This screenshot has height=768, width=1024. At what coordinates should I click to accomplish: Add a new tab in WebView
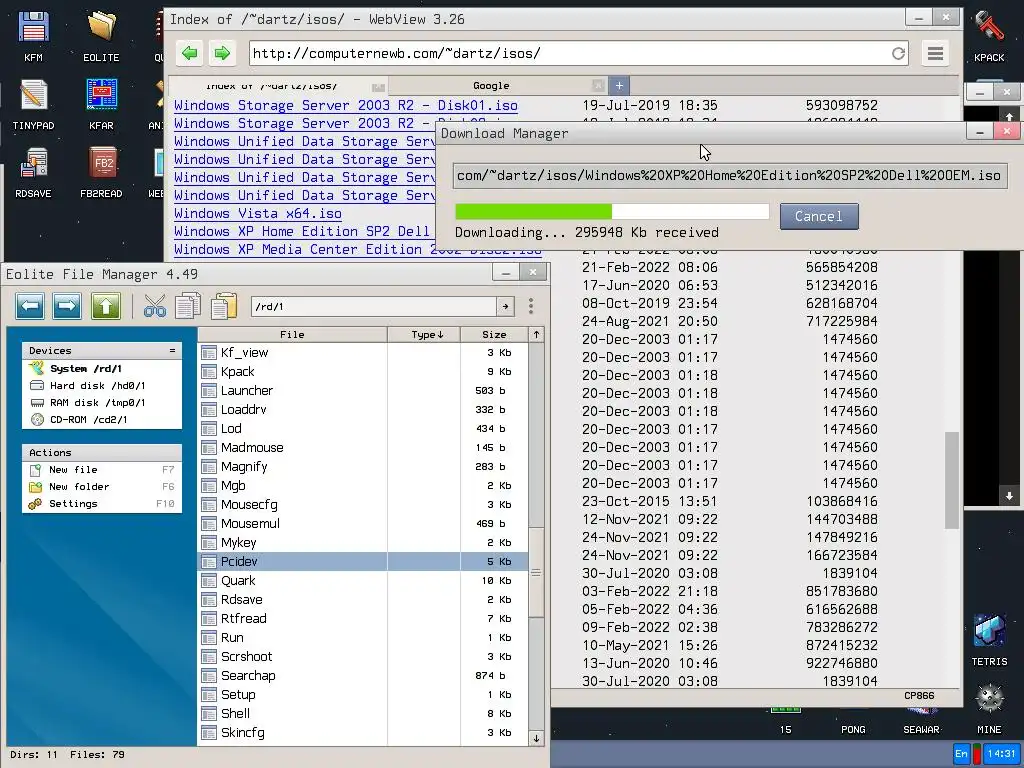pyautogui.click(x=619, y=86)
